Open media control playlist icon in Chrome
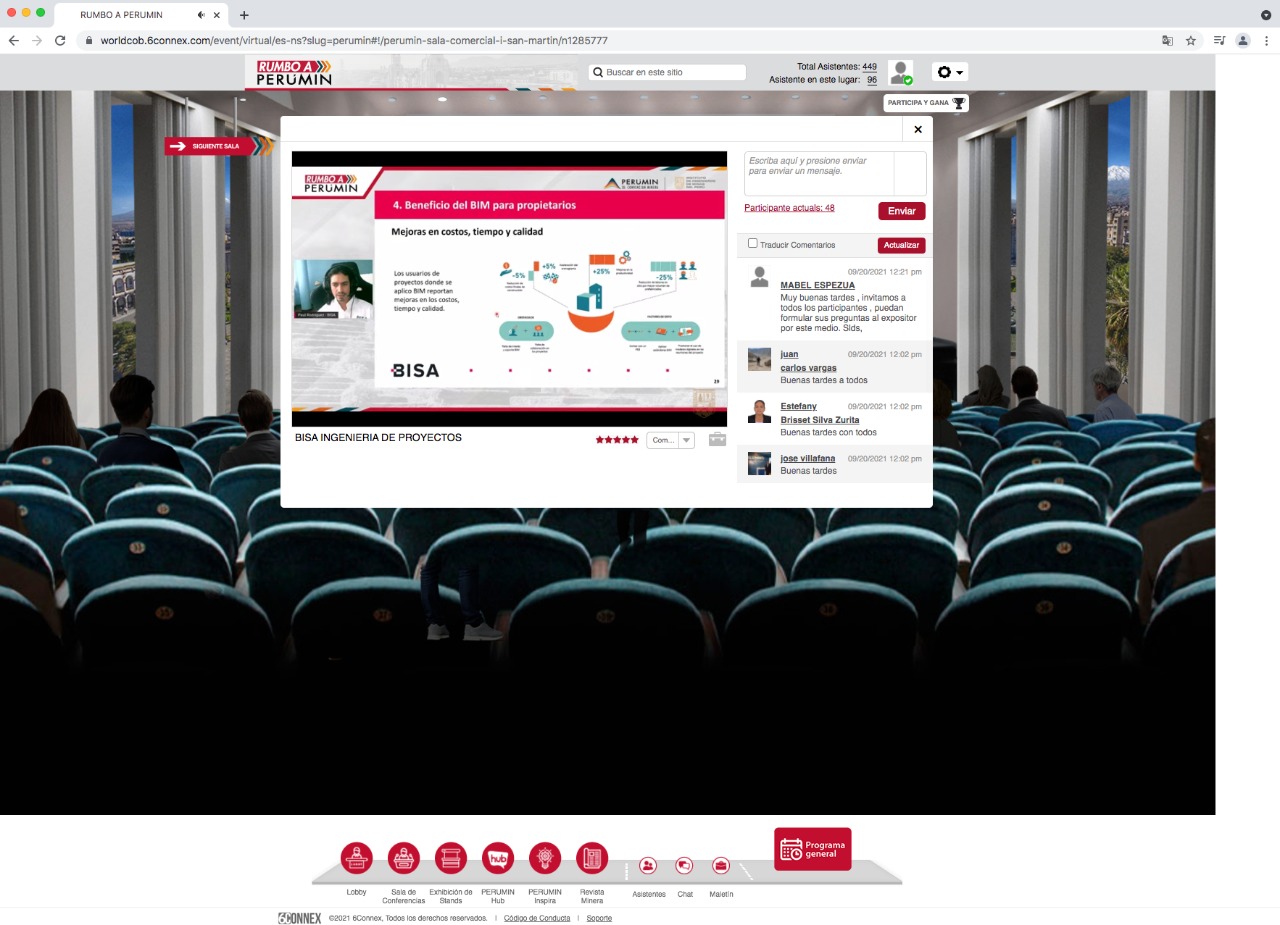Viewport: 1280px width, 925px height. (x=1219, y=41)
